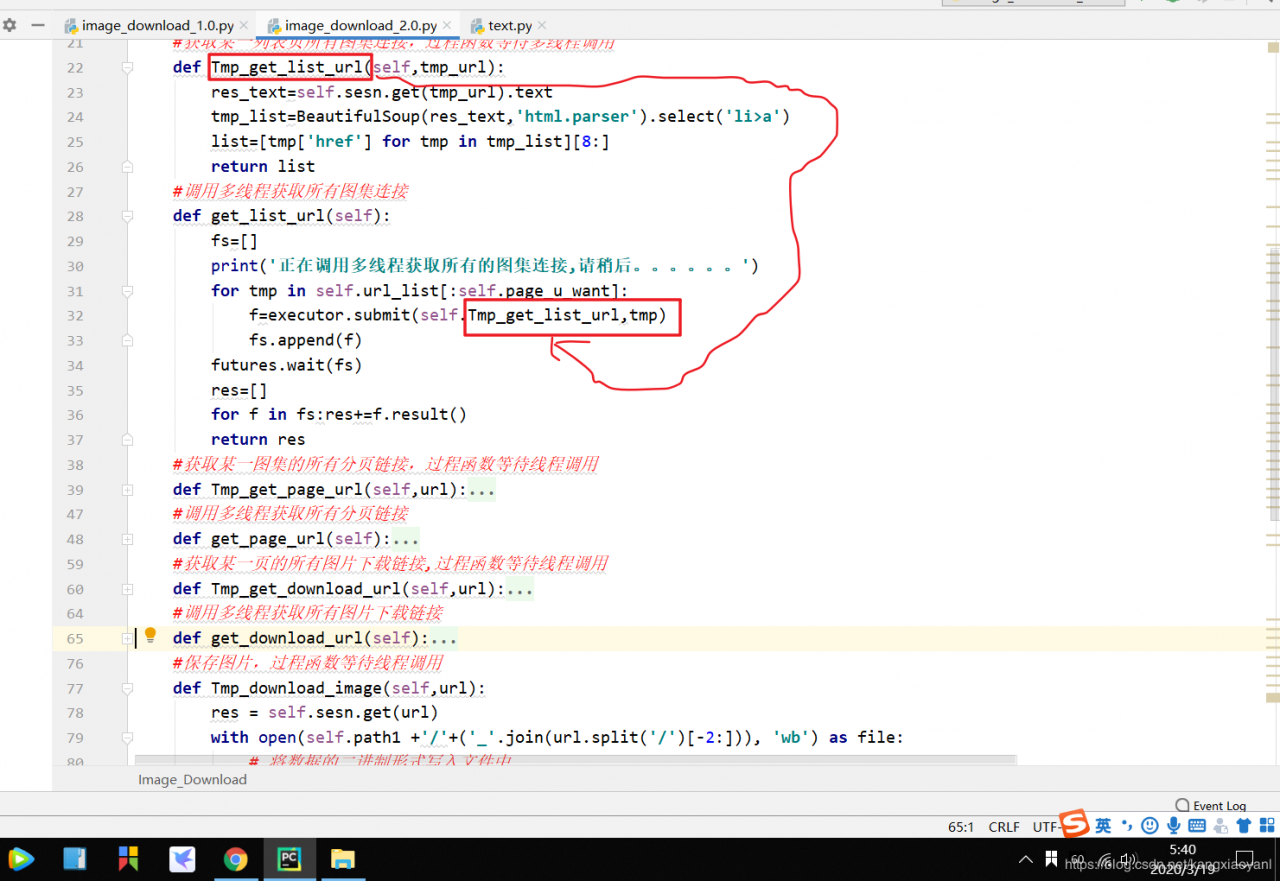The image size is (1280, 881).
Task: Click the Sogou microphone voice input icon
Action: pos(1174,826)
